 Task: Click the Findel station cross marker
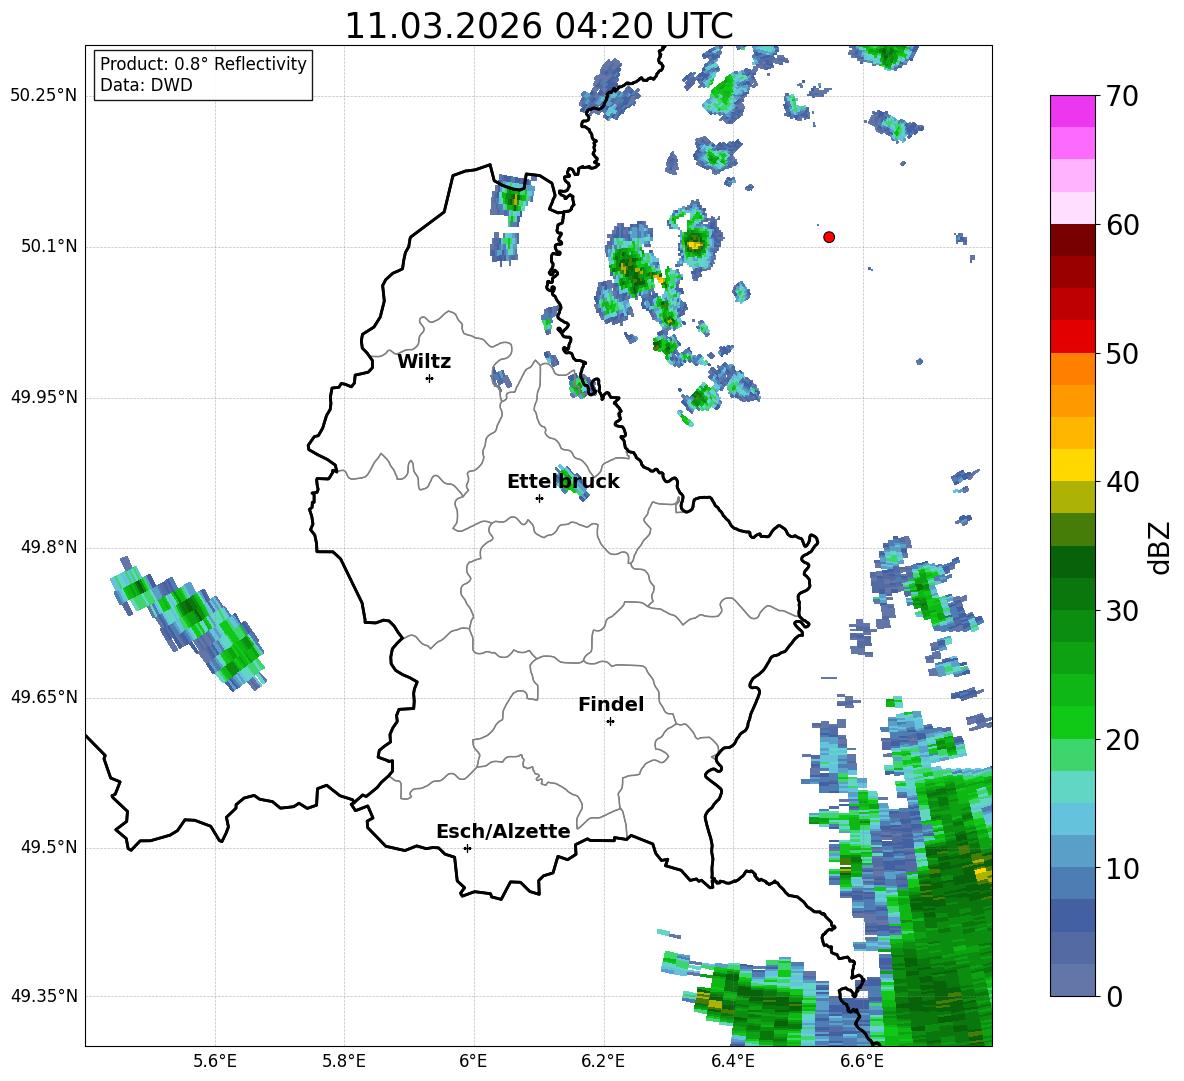coord(610,722)
